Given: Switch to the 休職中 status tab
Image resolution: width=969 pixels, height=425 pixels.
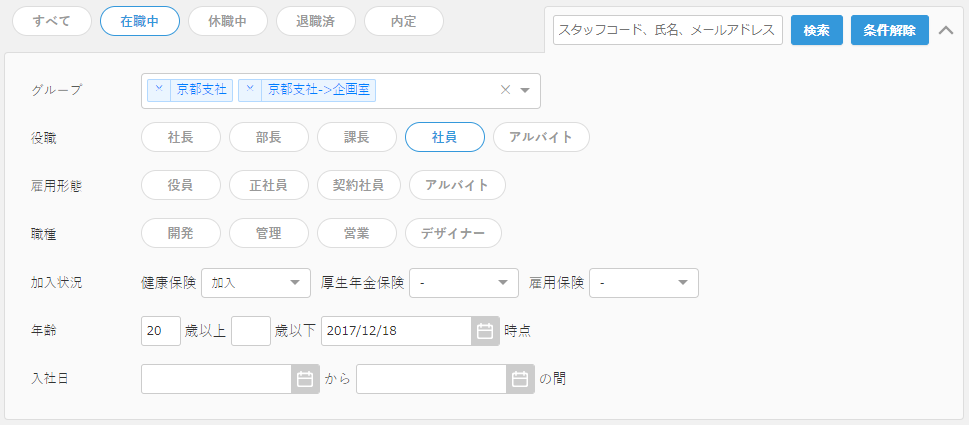Looking at the screenshot, I should click(x=228, y=22).
